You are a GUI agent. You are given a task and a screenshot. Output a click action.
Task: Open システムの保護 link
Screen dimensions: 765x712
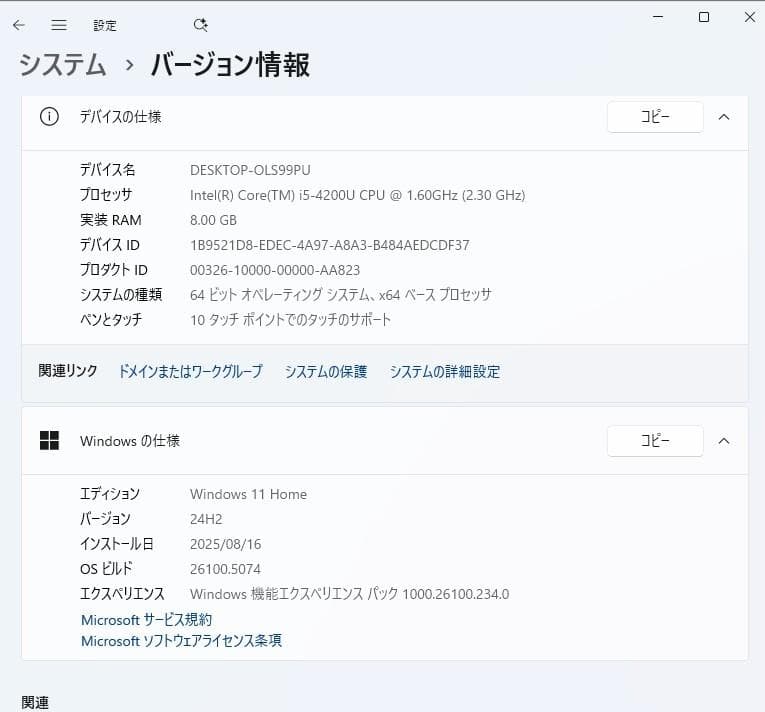[326, 371]
